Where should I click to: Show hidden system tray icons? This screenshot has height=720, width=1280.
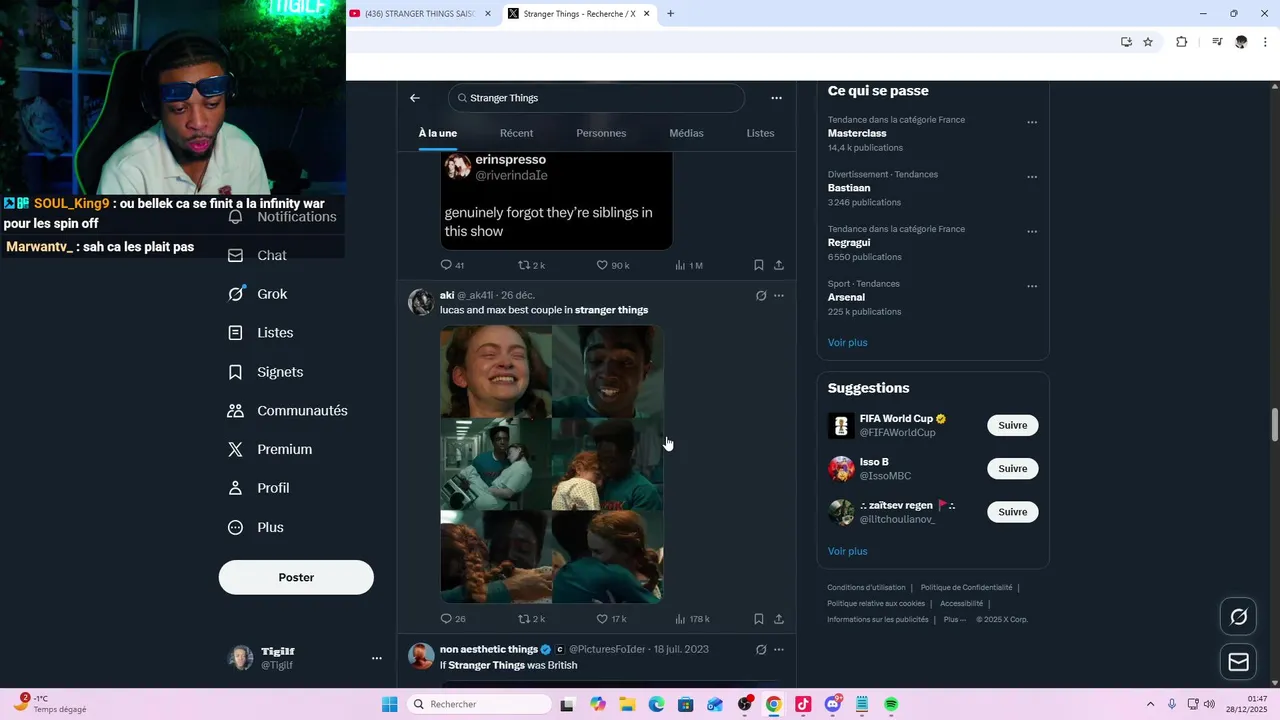tap(1150, 705)
